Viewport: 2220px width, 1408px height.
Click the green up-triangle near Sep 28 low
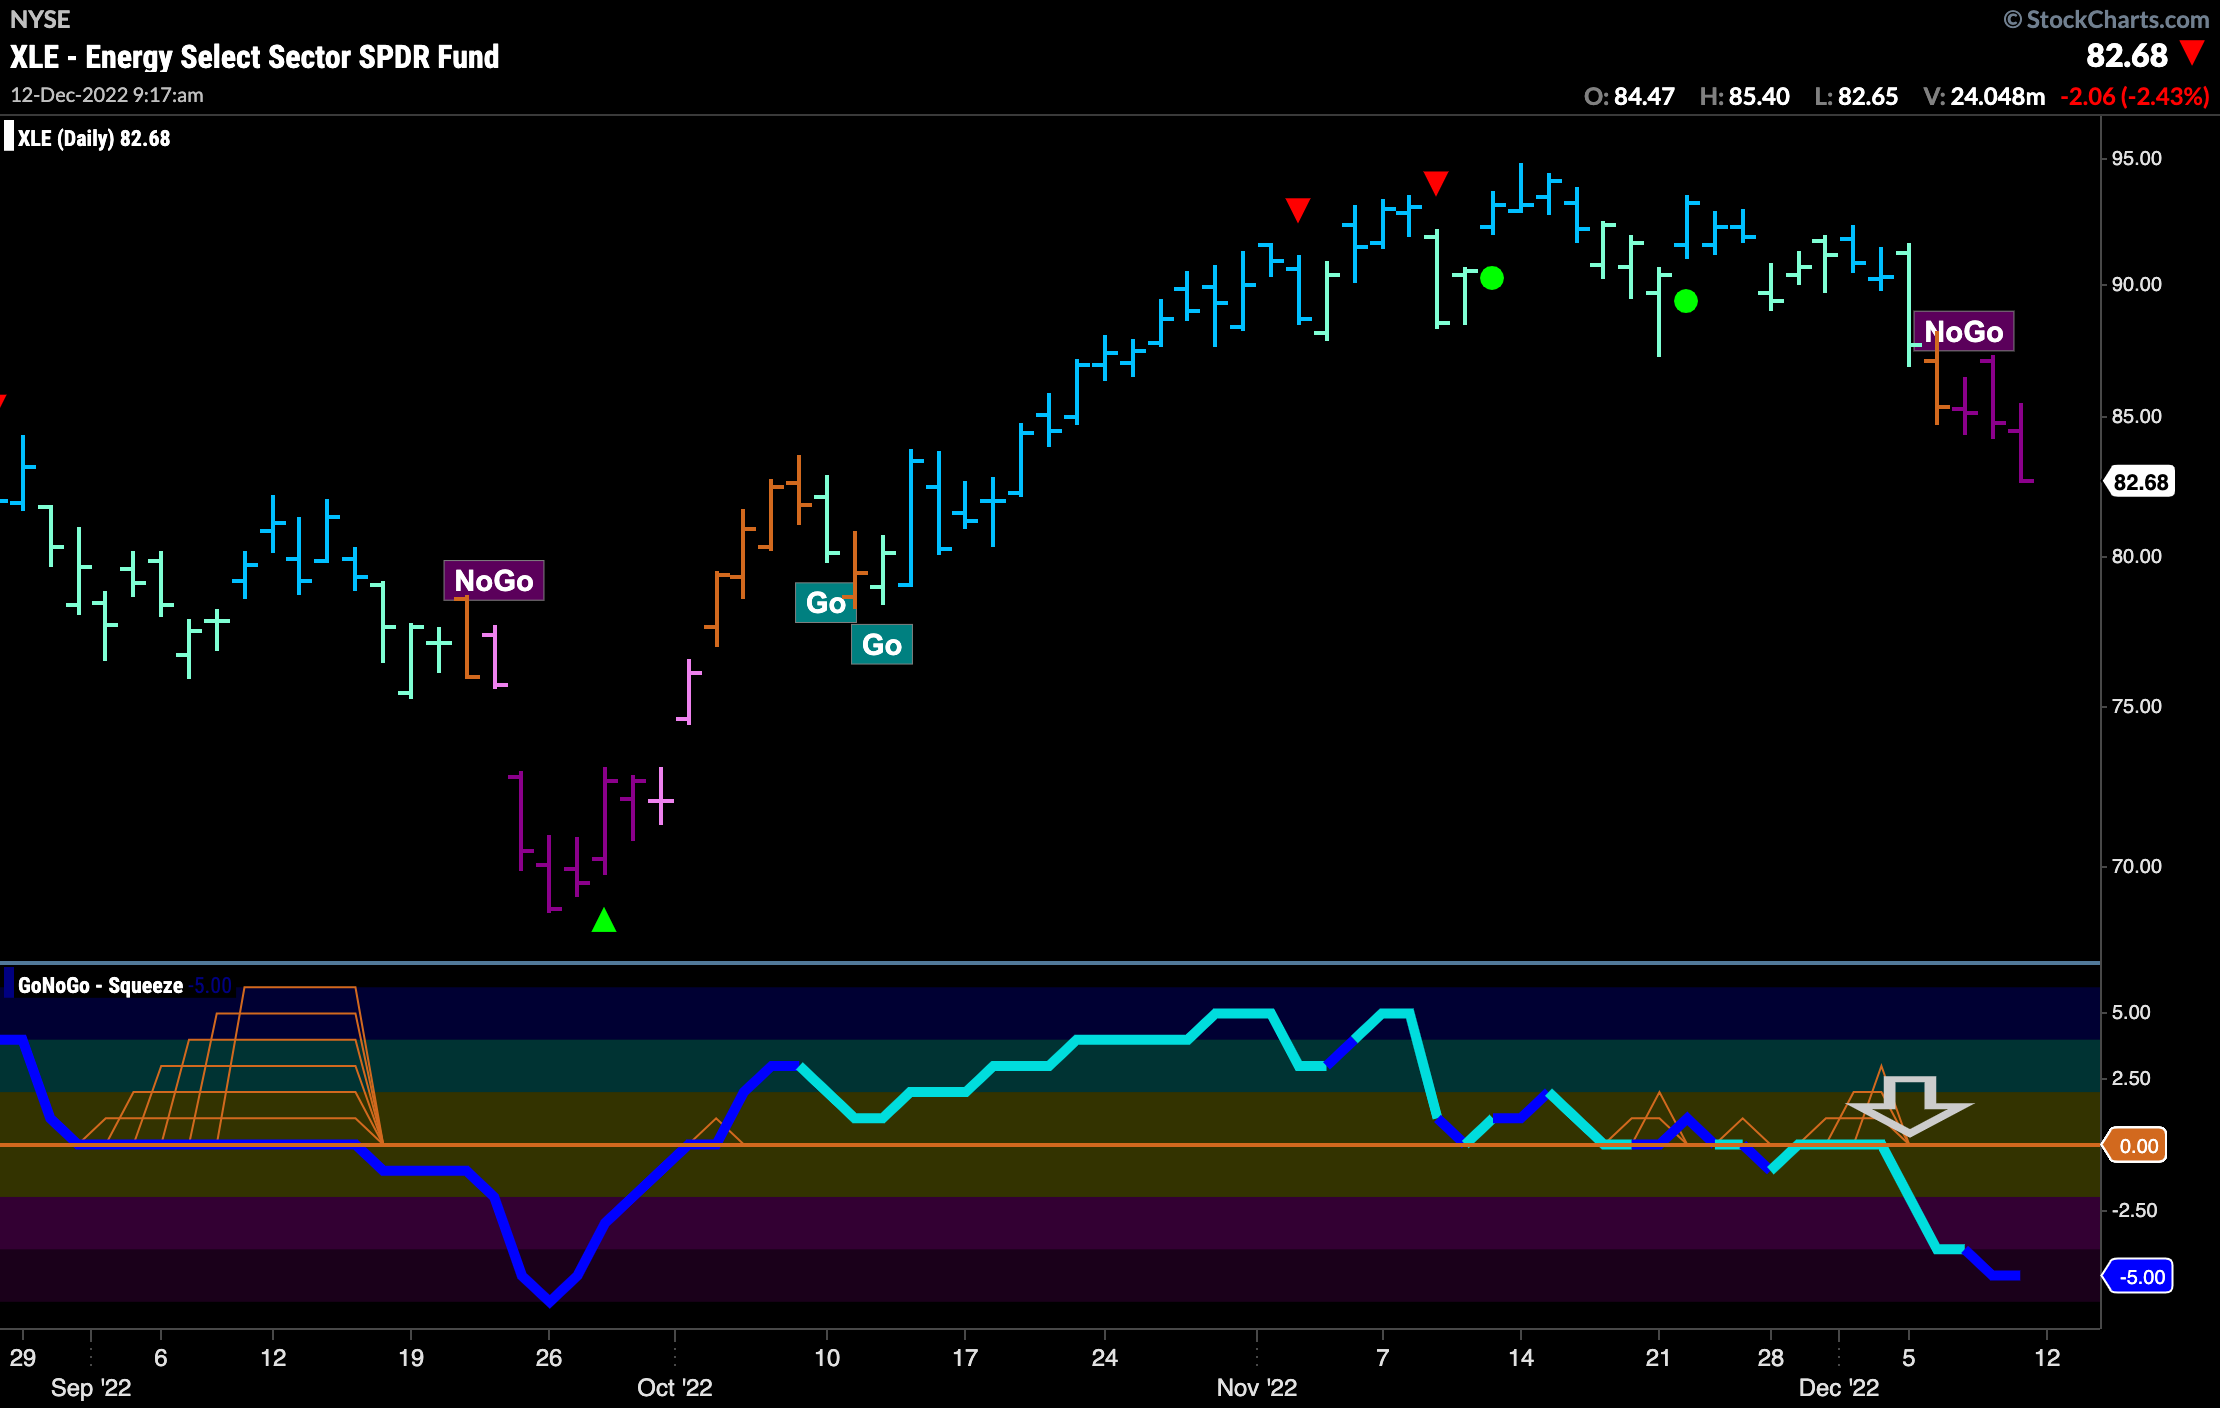point(604,920)
